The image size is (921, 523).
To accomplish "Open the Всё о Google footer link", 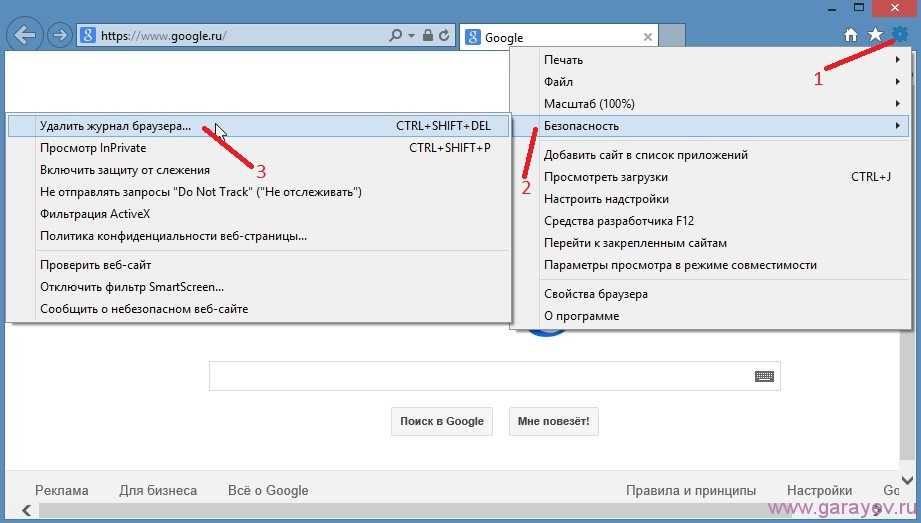I will coord(268,490).
